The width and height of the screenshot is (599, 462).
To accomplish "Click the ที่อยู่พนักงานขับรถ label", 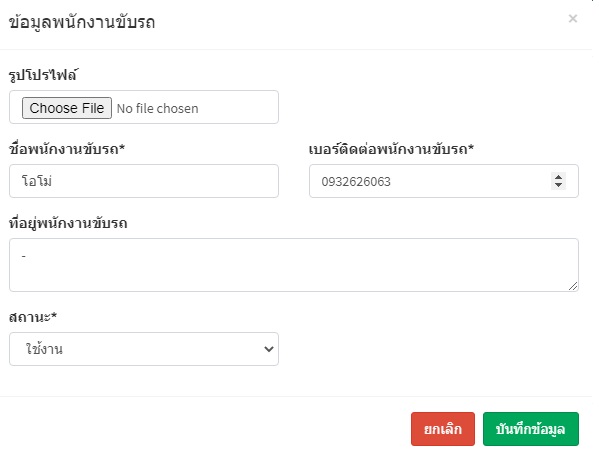I will 68,223.
